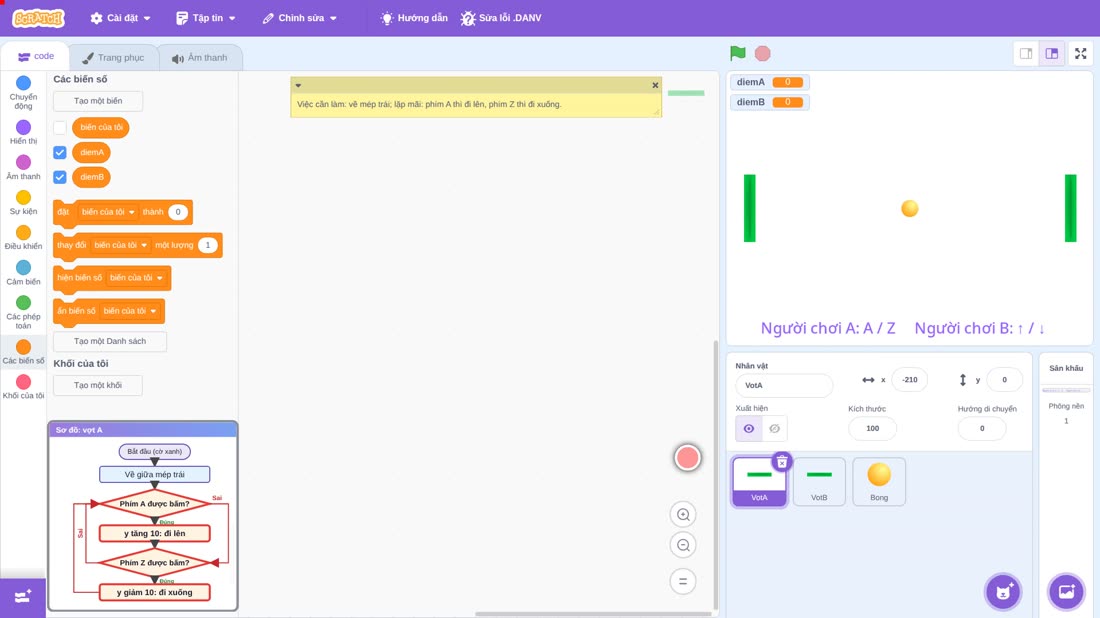Select the Các phép toán block category
Viewport: 1100px width, 618px height.
coord(23,312)
